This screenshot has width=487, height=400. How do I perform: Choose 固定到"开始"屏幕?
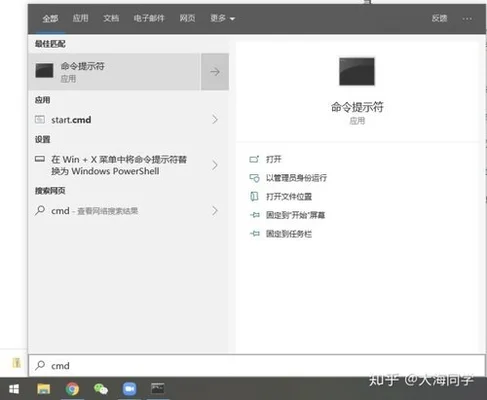[x=295, y=215]
